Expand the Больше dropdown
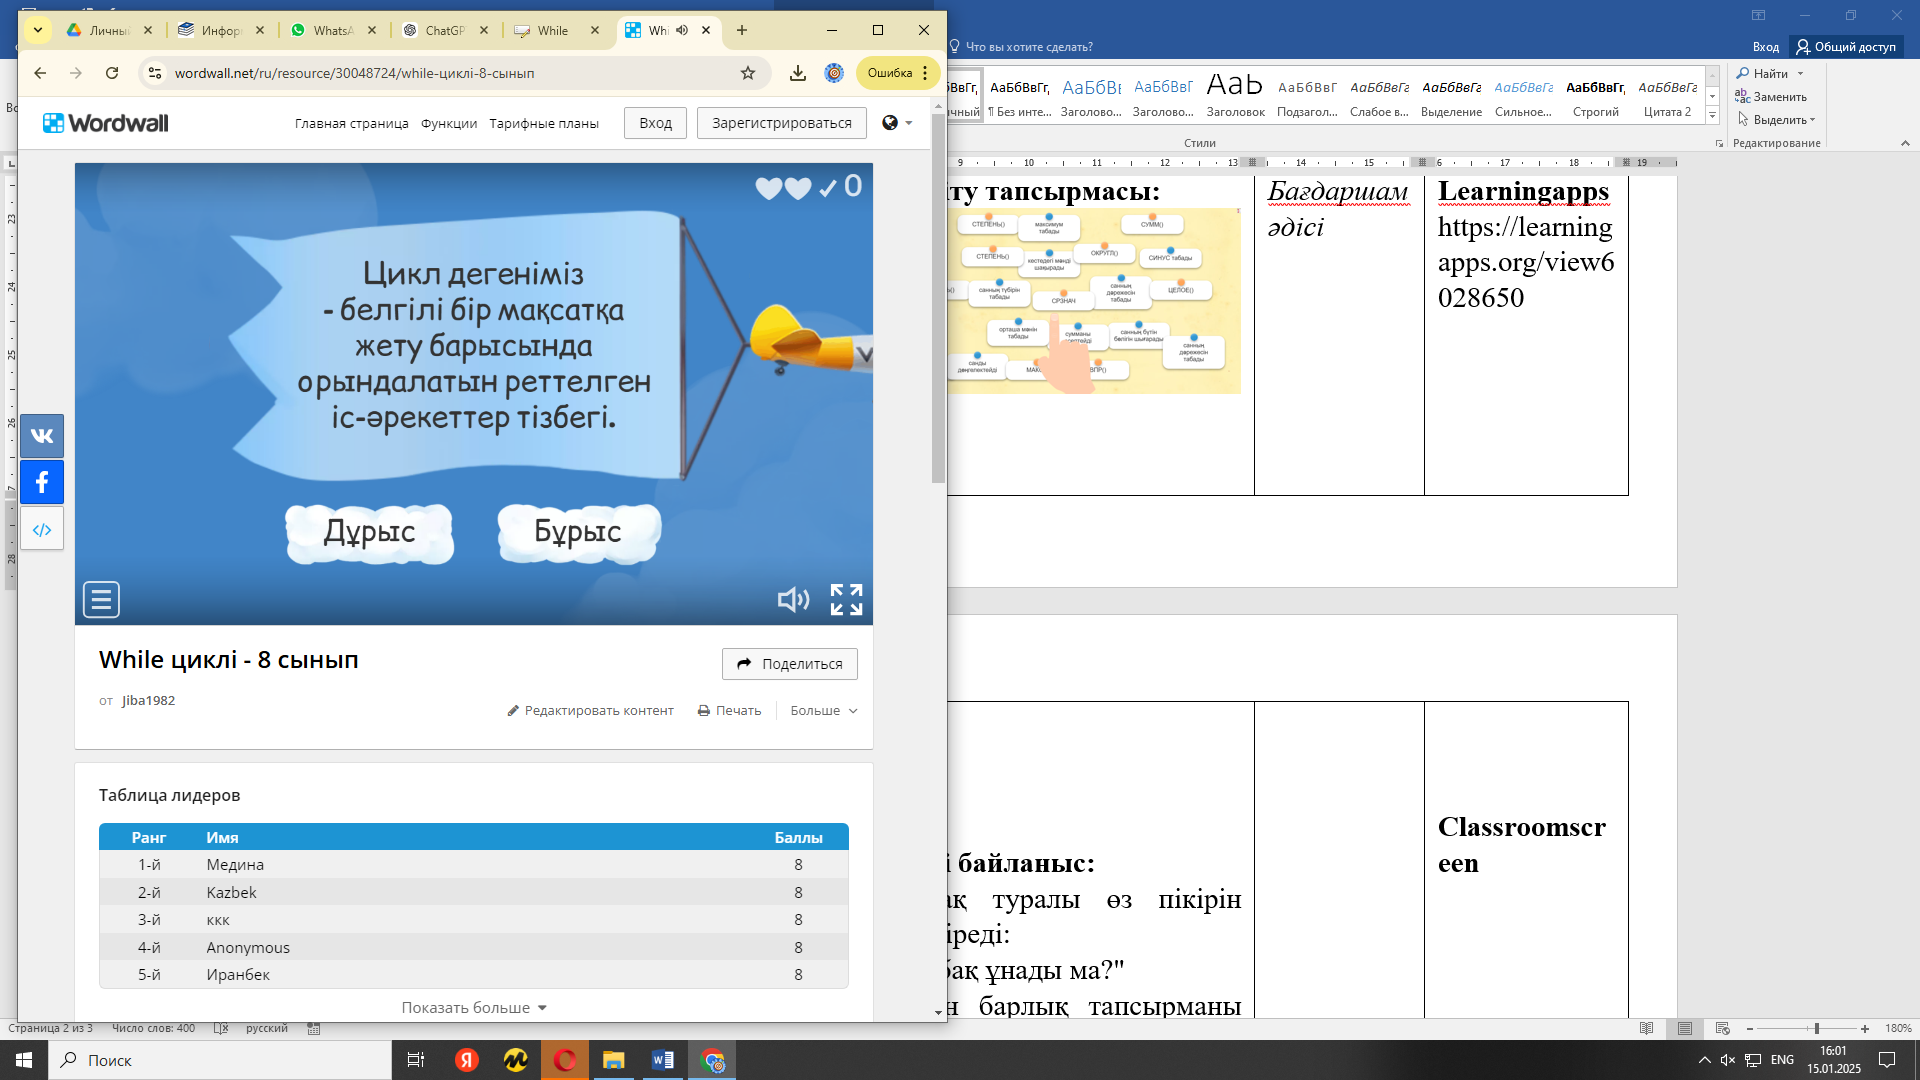Image resolution: width=1920 pixels, height=1080 pixels. point(823,711)
